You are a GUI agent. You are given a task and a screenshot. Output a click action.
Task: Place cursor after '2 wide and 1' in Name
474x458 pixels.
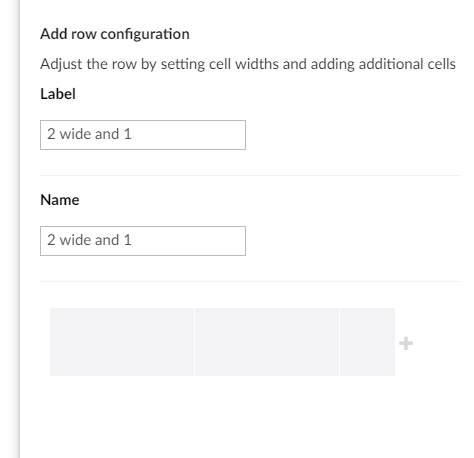[x=133, y=240]
